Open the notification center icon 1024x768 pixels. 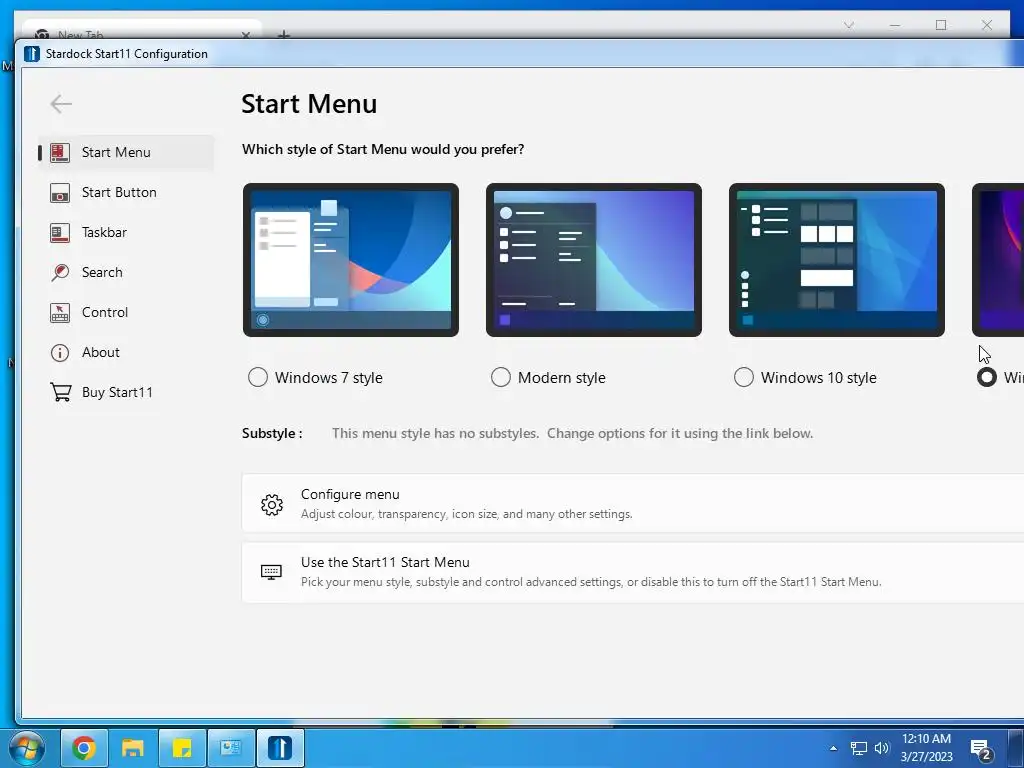[981, 750]
